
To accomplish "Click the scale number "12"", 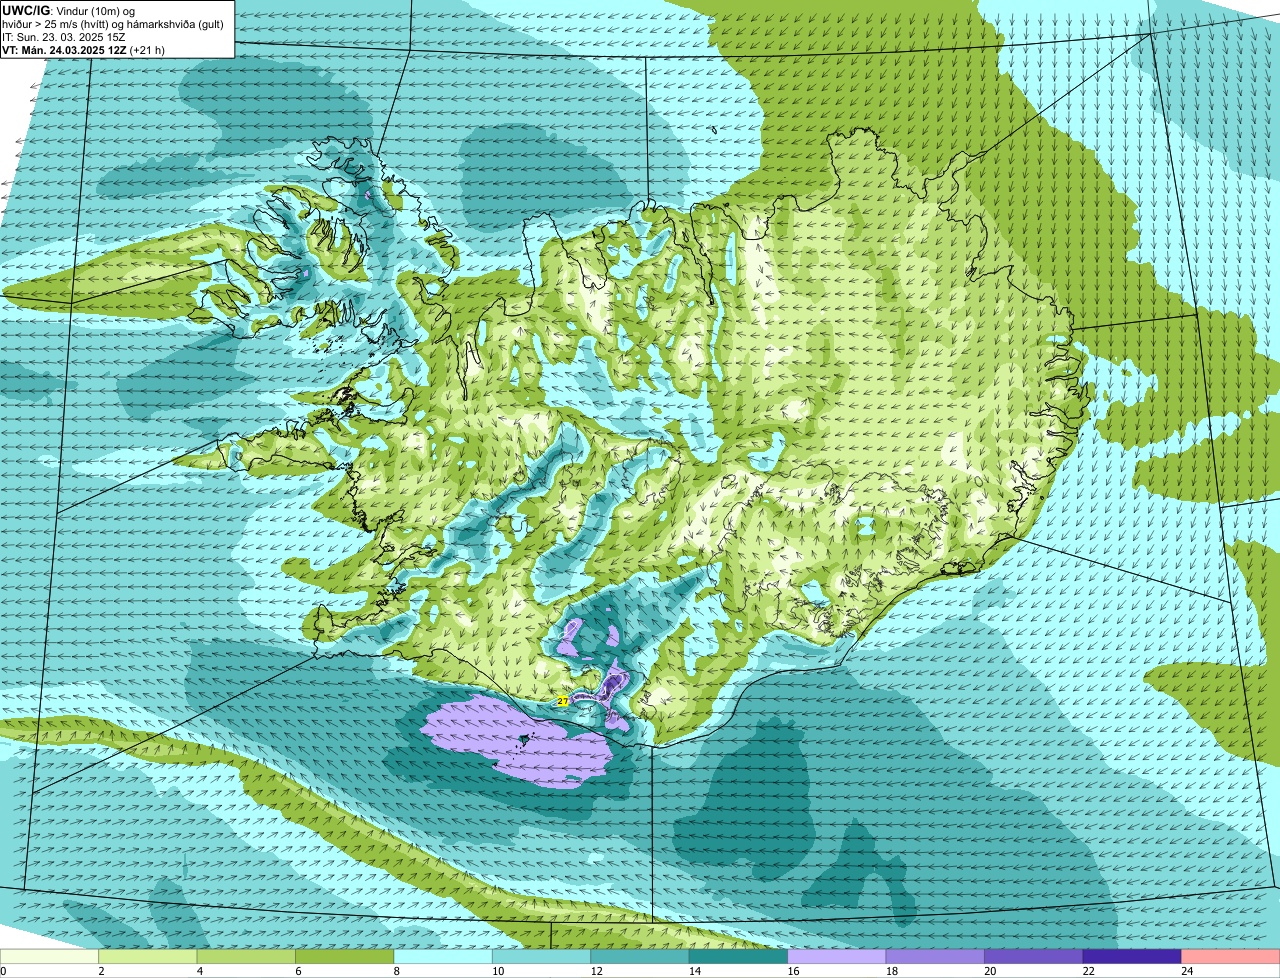I will click(x=595, y=971).
